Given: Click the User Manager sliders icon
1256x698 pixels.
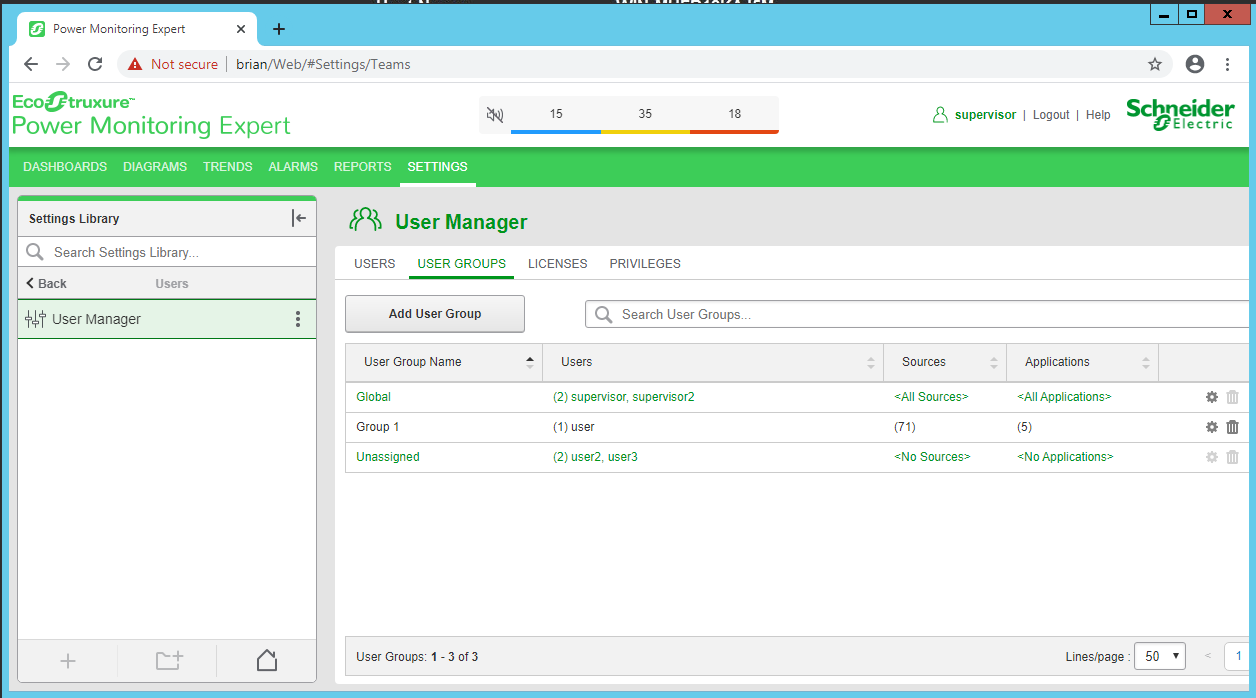Looking at the screenshot, I should pos(35,319).
